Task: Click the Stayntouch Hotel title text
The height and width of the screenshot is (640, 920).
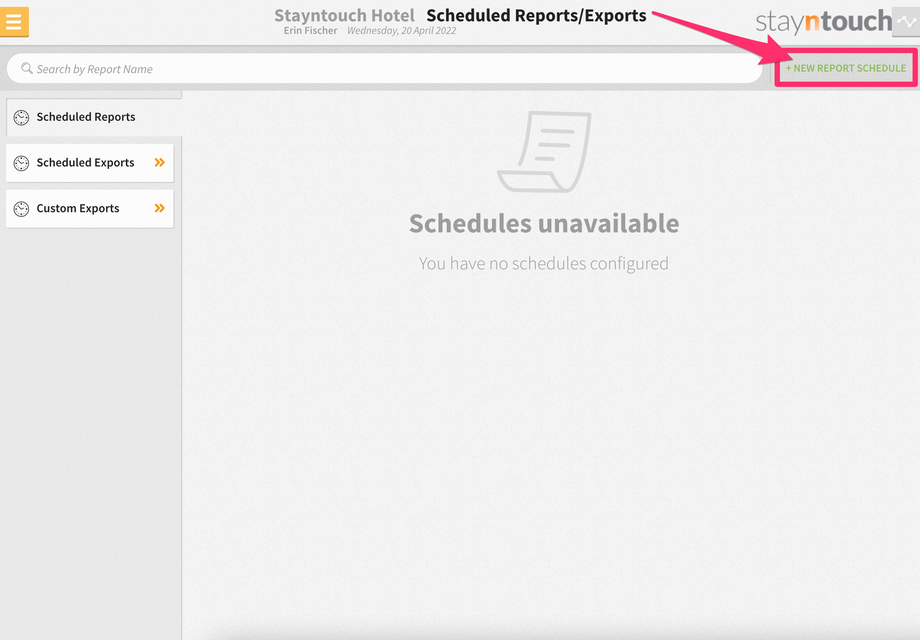Action: point(344,15)
